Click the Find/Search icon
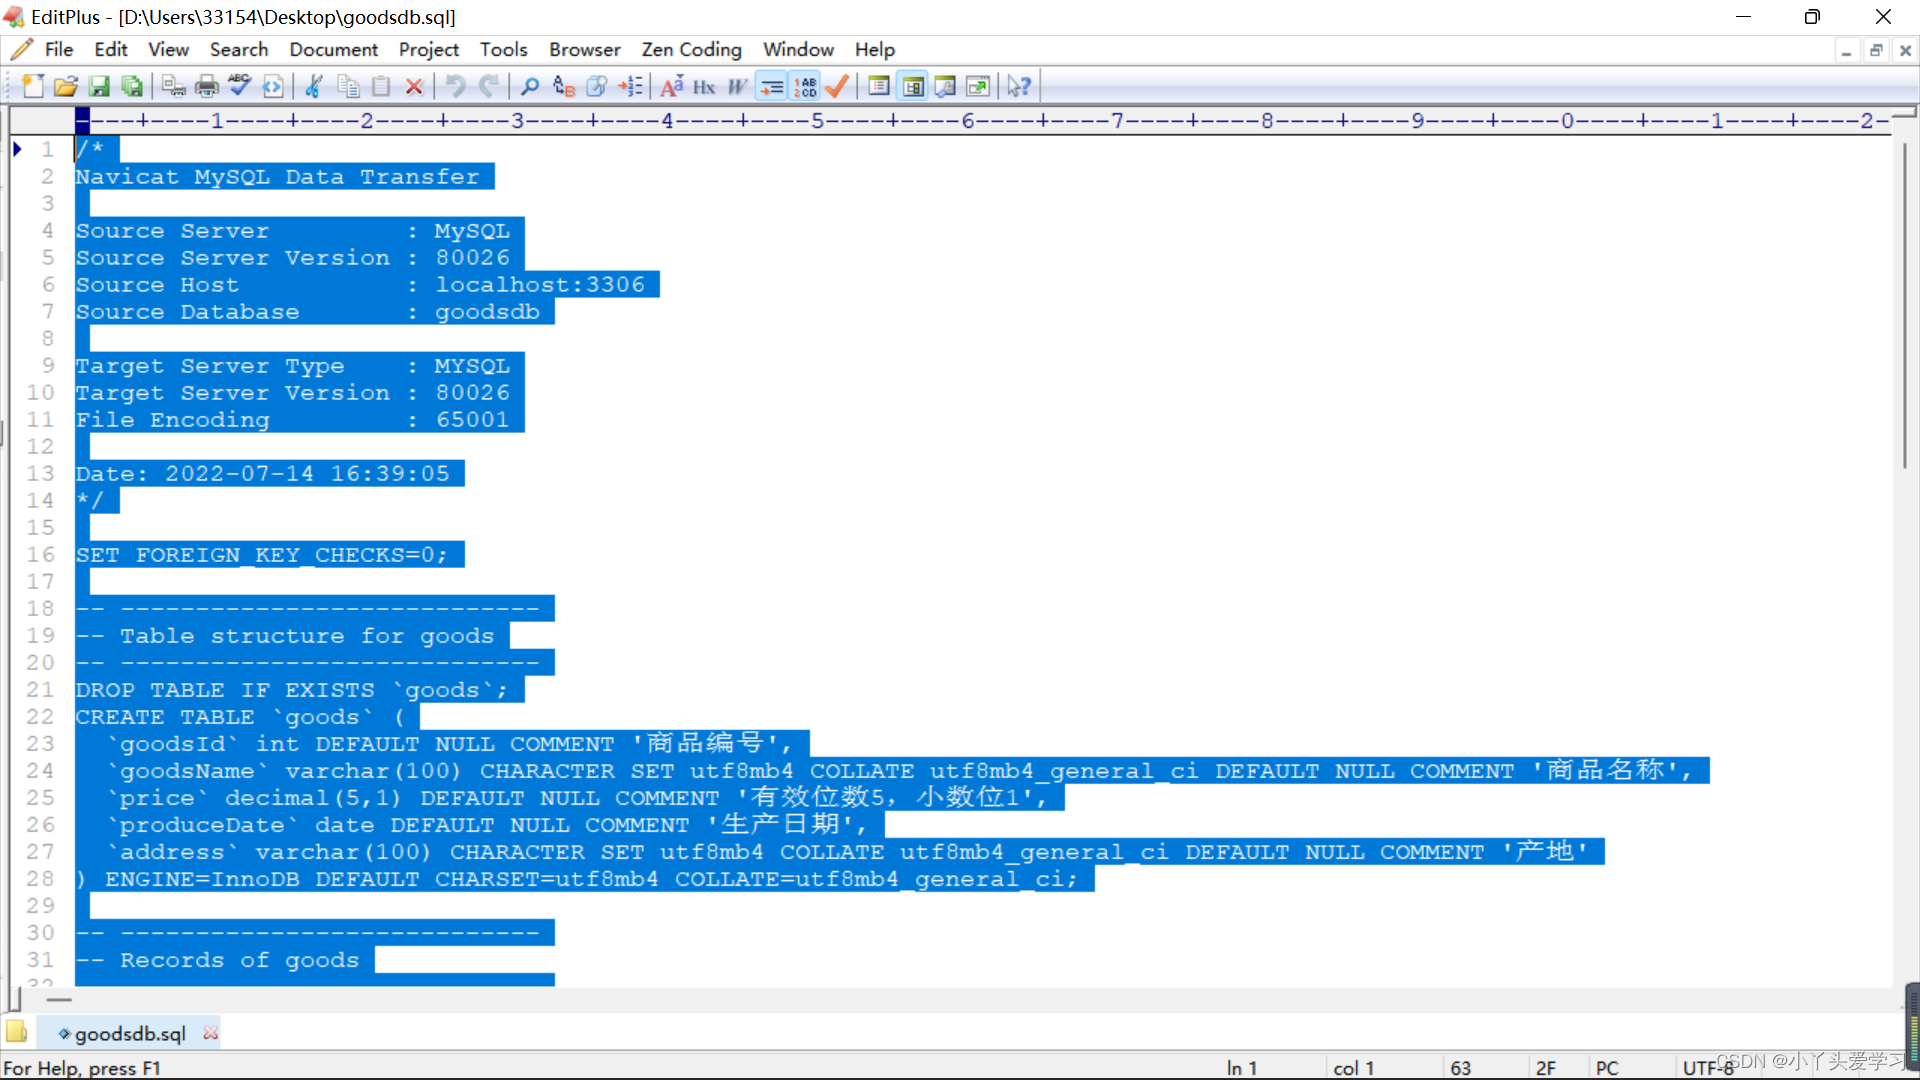1920x1080 pixels. point(529,86)
